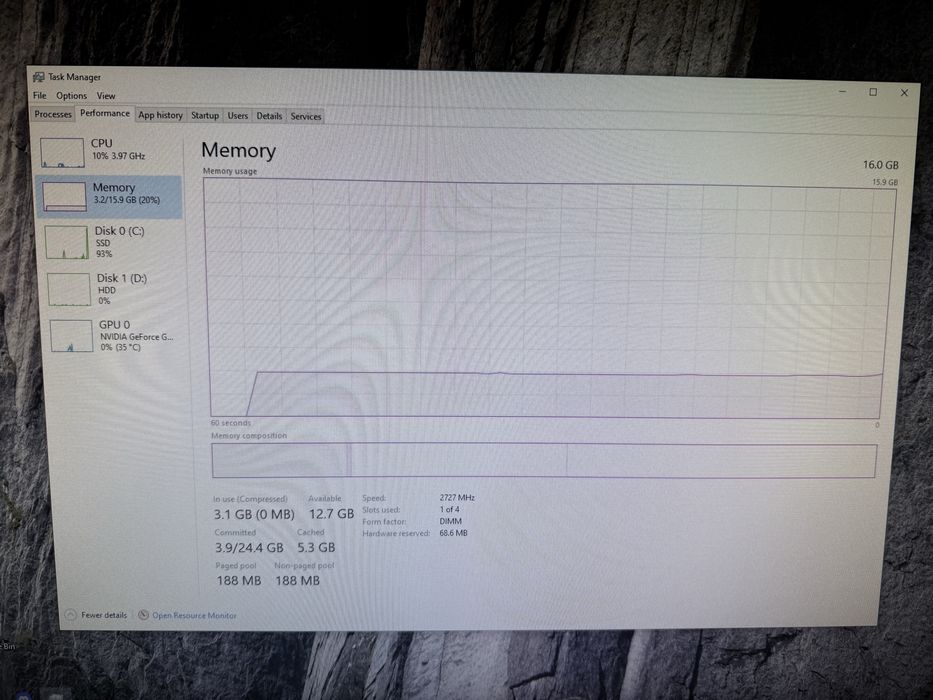Minimize the Task Manager window
This screenshot has height=700, width=933.
(843, 92)
